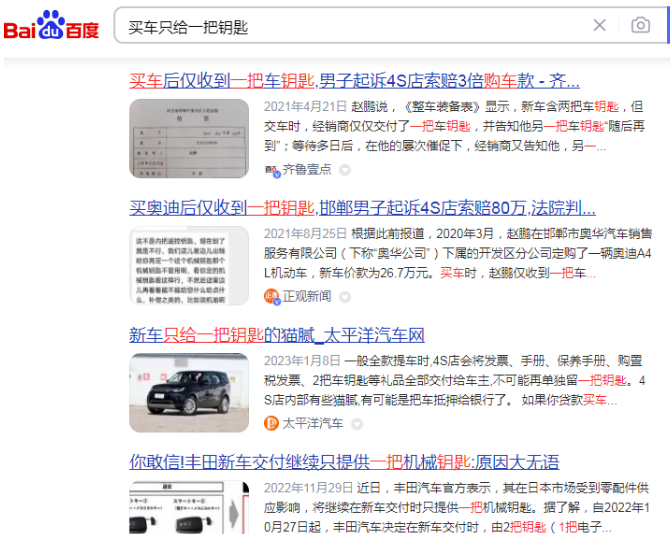The width and height of the screenshot is (670, 534).
Task: Open the result 你敢信!丰田新车交付继续只提供一把机械钥匙
Action: click(x=344, y=462)
